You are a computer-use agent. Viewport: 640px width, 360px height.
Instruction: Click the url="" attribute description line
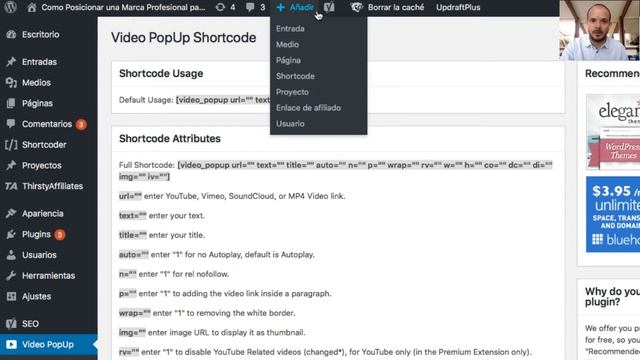232,196
